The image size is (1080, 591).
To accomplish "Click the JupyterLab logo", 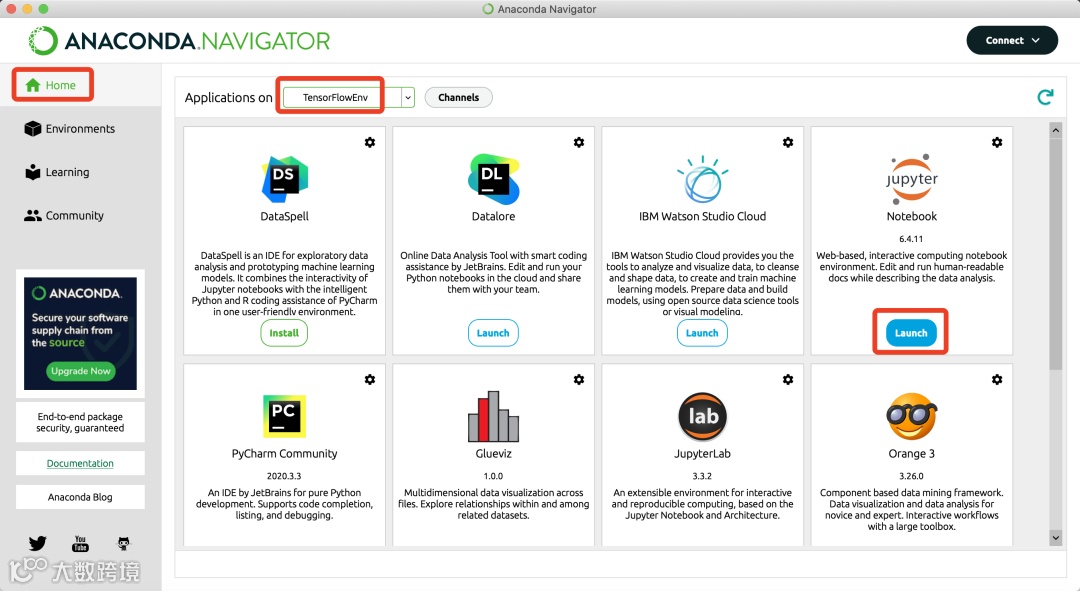I will [703, 416].
